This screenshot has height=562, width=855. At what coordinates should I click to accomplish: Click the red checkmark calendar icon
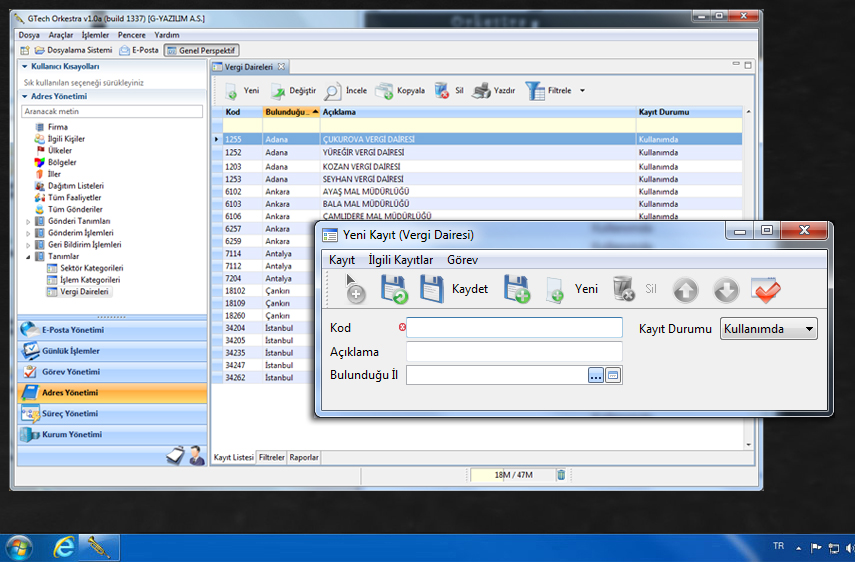766,290
